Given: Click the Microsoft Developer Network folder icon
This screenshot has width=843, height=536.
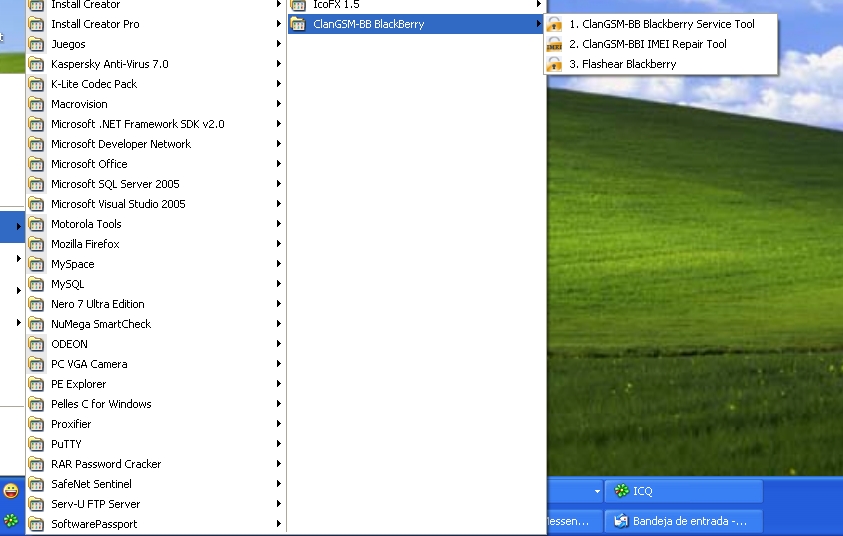Looking at the screenshot, I should coord(36,144).
